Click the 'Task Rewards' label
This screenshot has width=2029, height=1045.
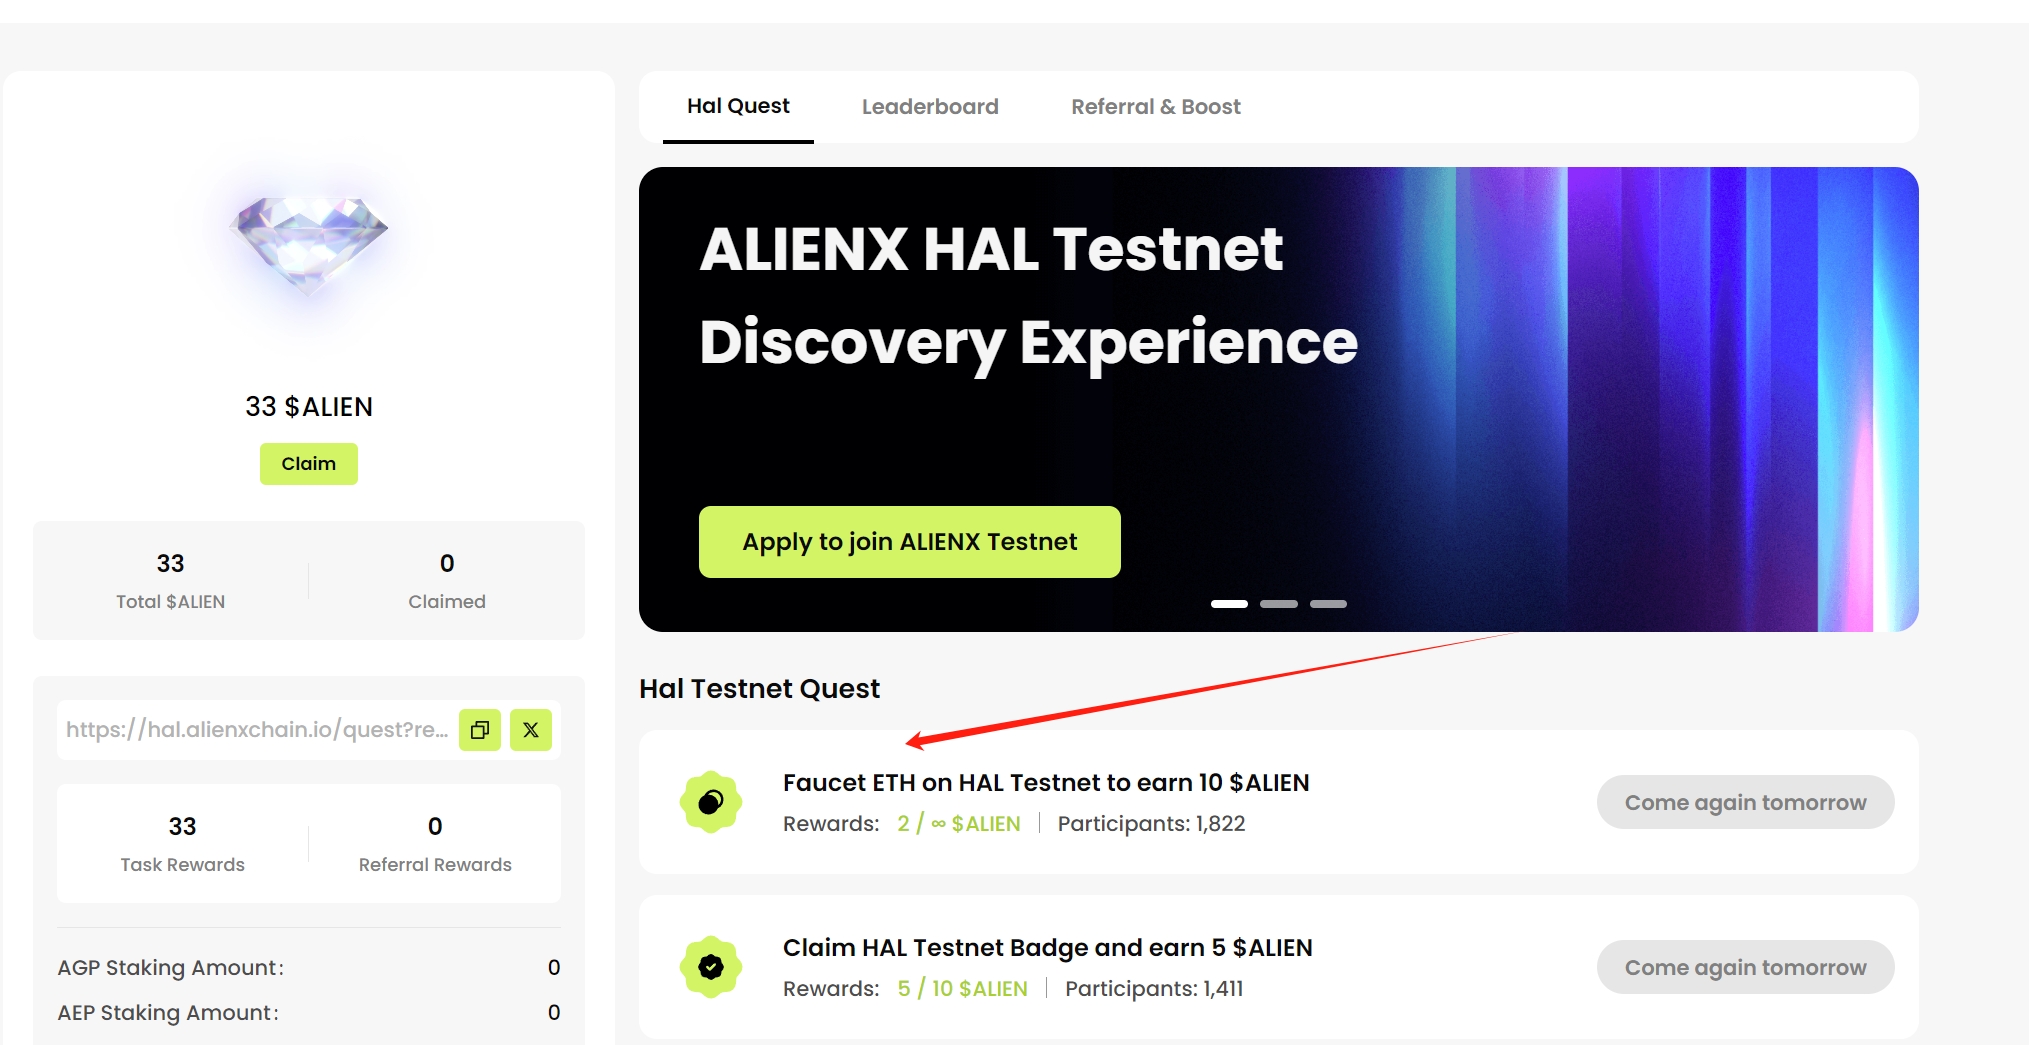(x=183, y=865)
